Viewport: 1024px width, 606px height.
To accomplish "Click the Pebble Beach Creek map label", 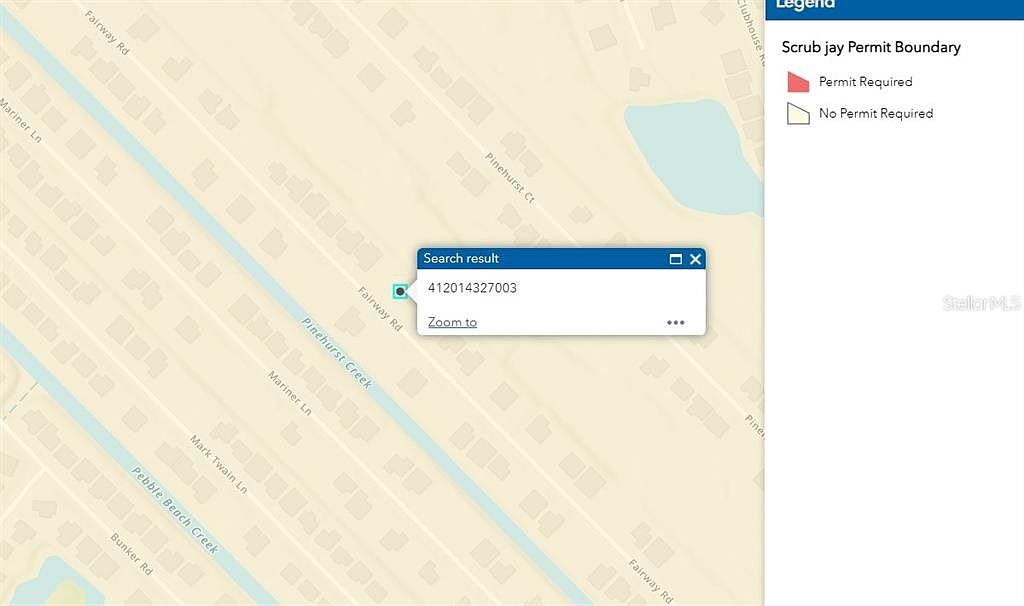I will point(175,510).
